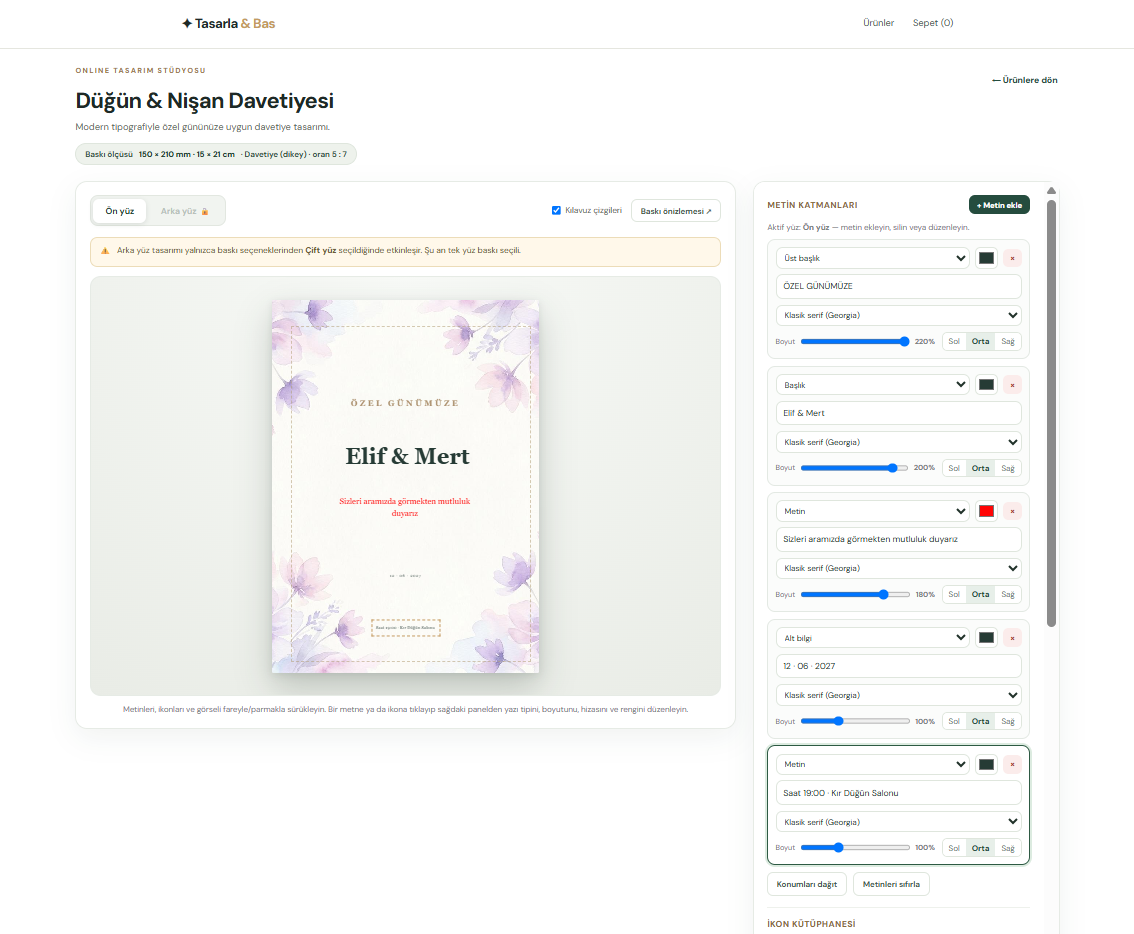Toggle the Kılavuz çizgileri checkbox

556,211
